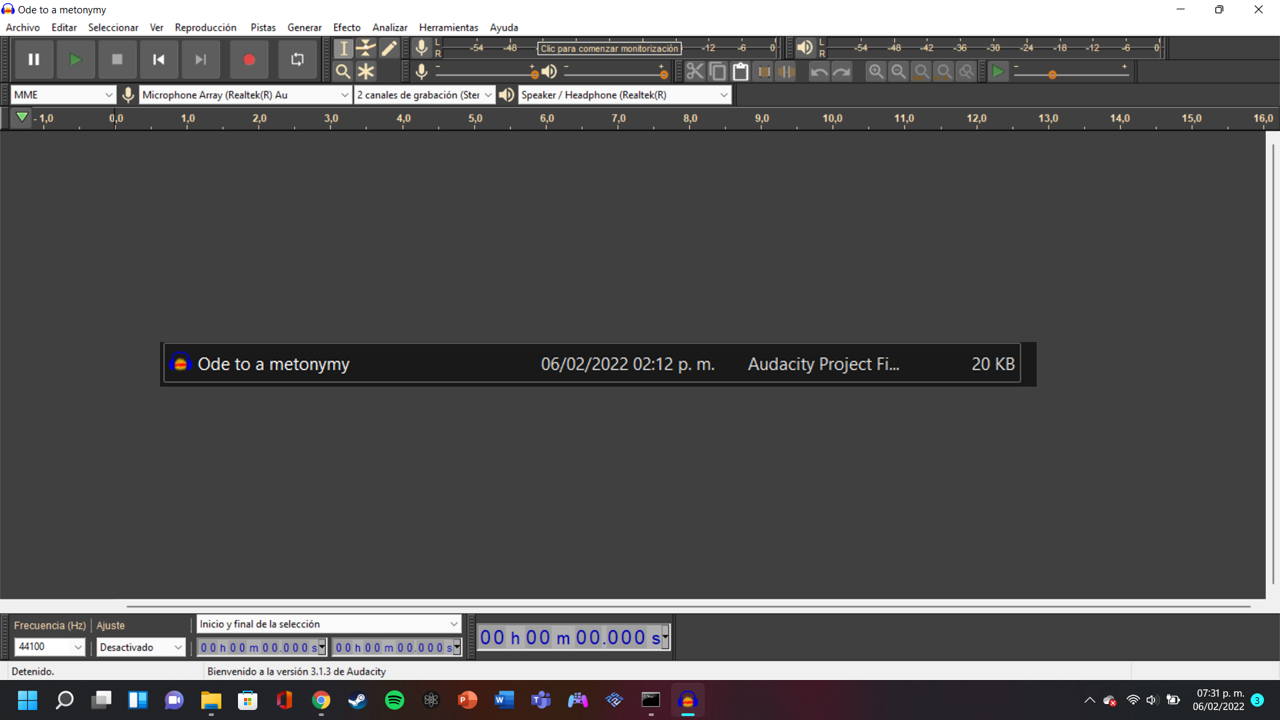Open the Herramientas menu
This screenshot has width=1280, height=720.
pyautogui.click(x=449, y=27)
